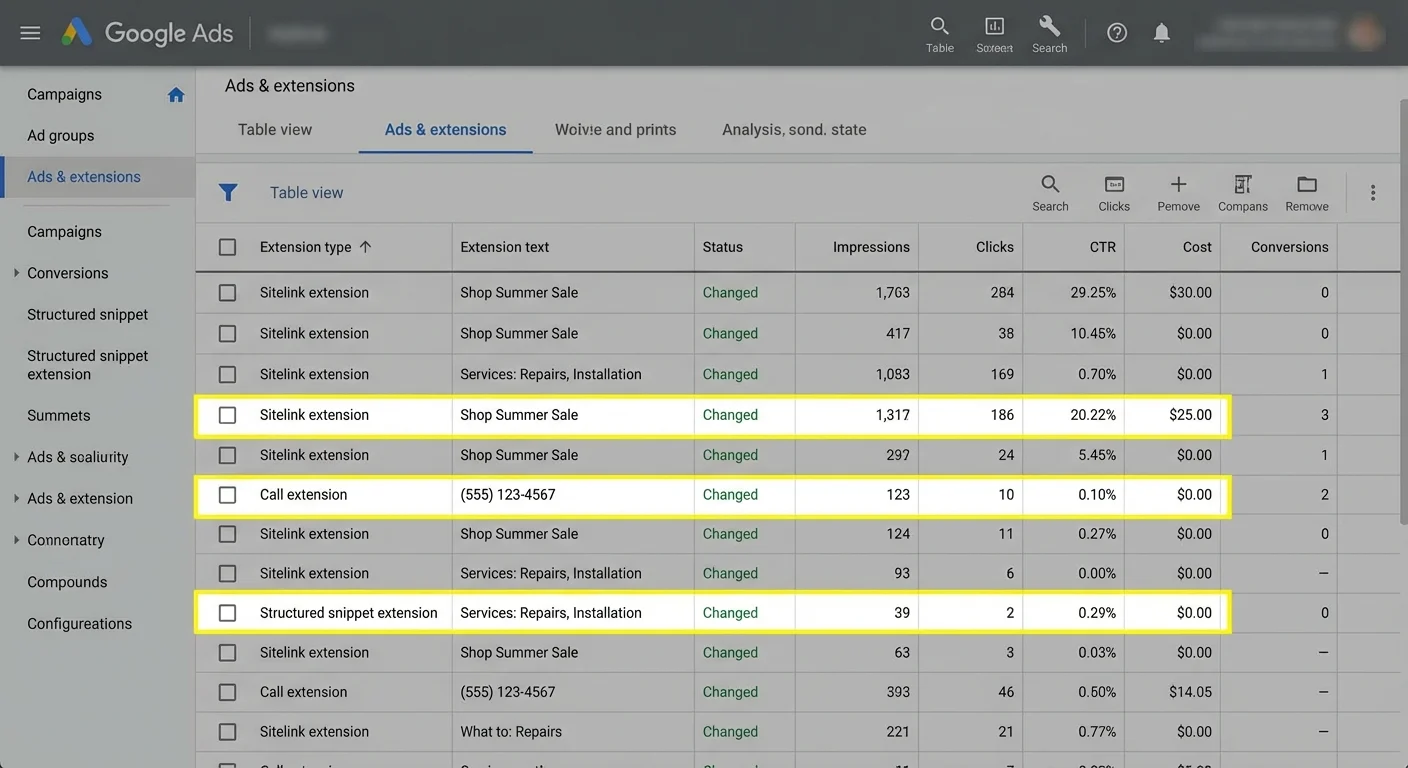Select the Ads & extensions tab
Viewport: 1408px width, 768px height.
click(445, 130)
